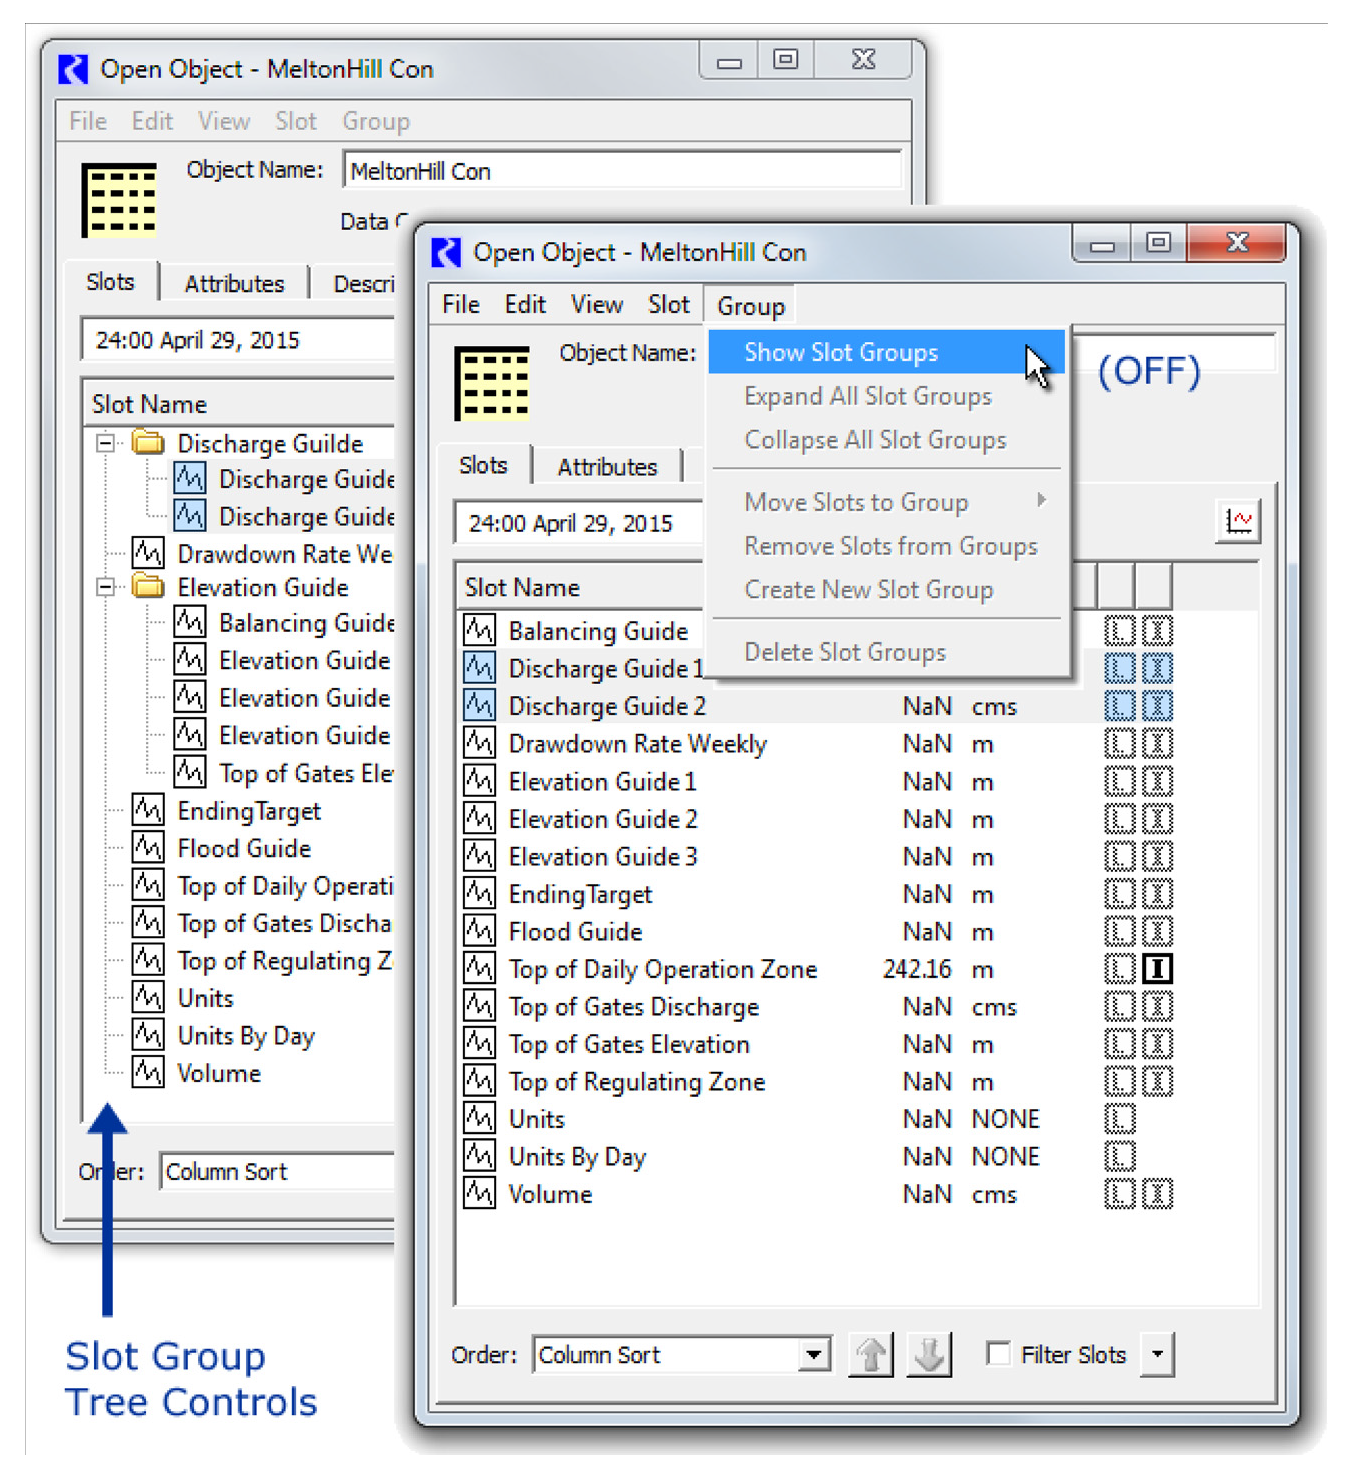Enable the Filter Slots checkbox
The image size is (1355, 1480).
[x=997, y=1353]
